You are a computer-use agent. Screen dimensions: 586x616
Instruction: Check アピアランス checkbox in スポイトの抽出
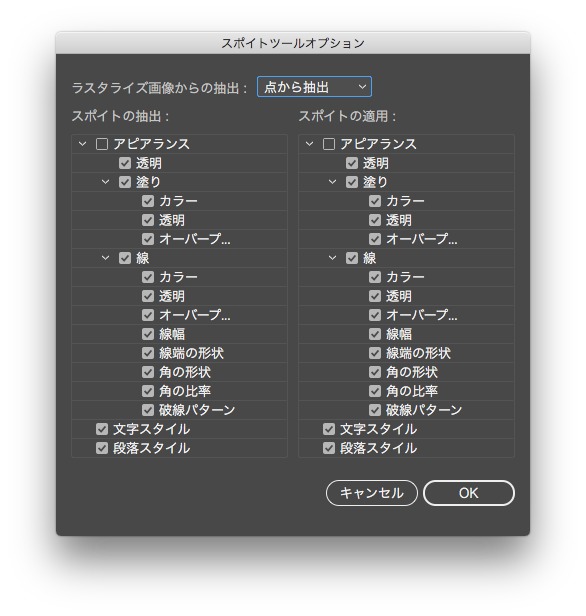[102, 144]
